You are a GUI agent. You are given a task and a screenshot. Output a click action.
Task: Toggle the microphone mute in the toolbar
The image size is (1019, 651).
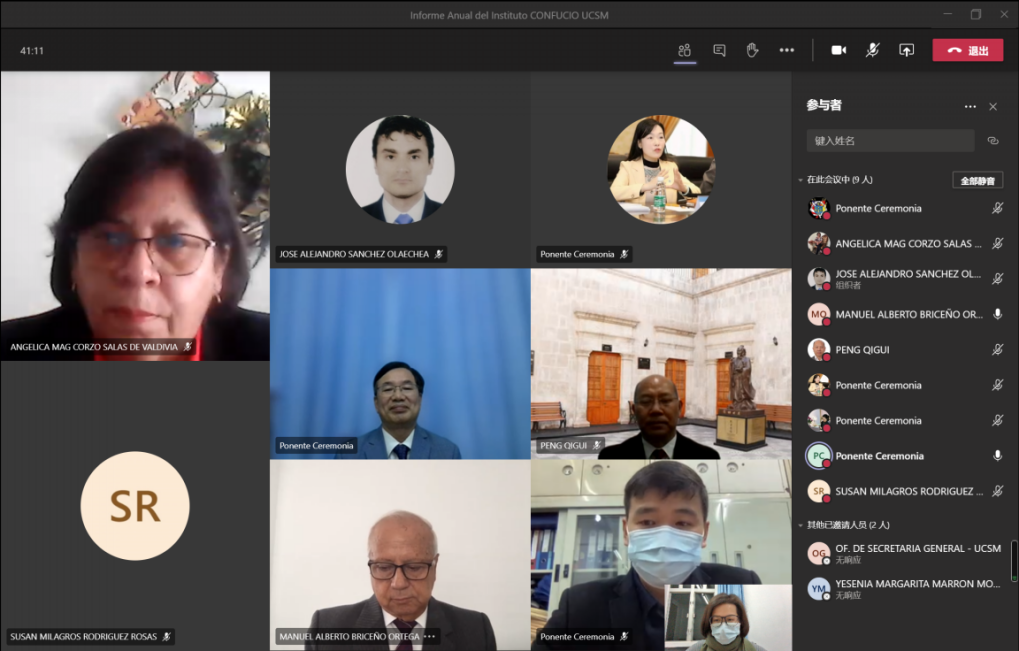pyautogui.click(x=872, y=50)
